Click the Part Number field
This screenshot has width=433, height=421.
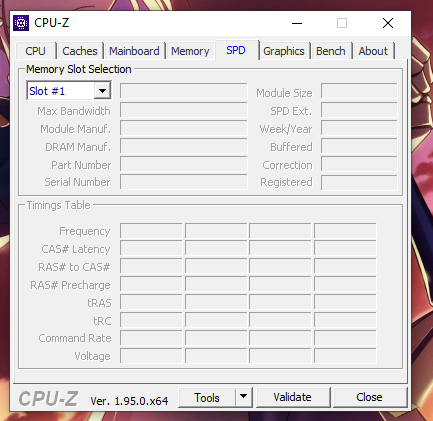184,164
